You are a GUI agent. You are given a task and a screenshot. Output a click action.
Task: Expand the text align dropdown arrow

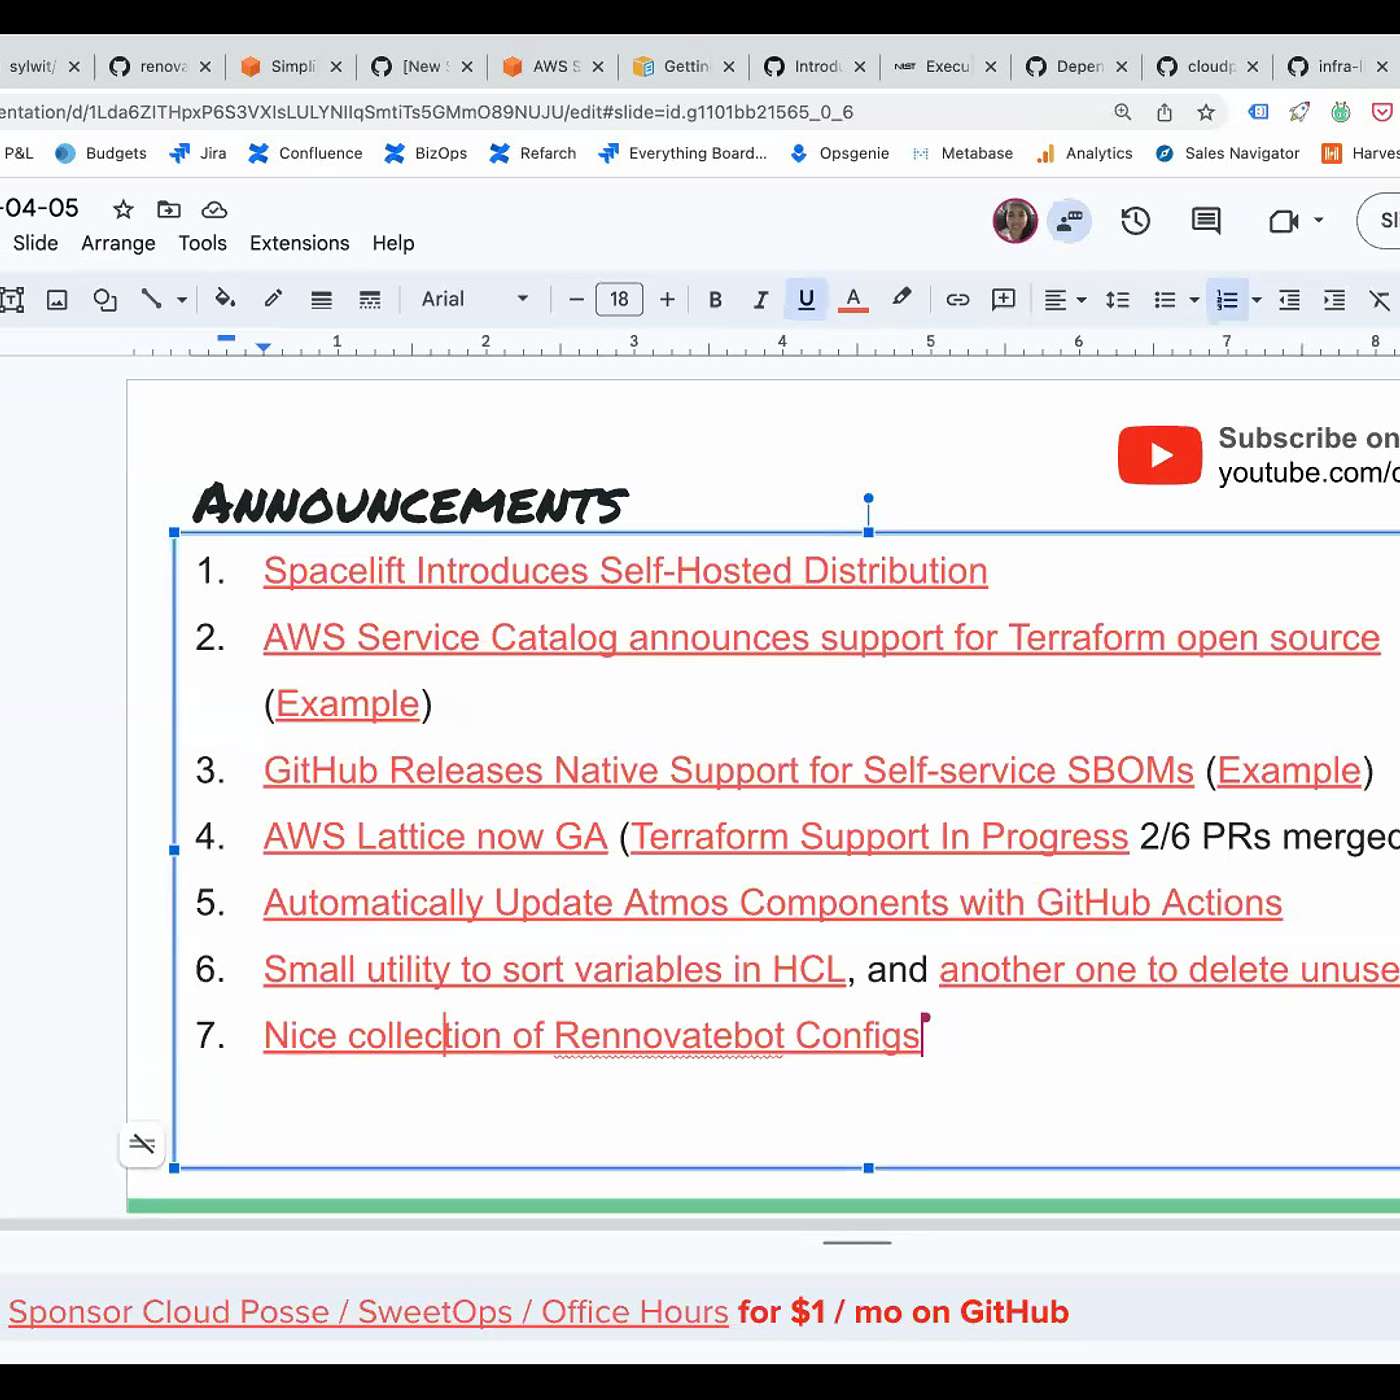click(x=1082, y=300)
